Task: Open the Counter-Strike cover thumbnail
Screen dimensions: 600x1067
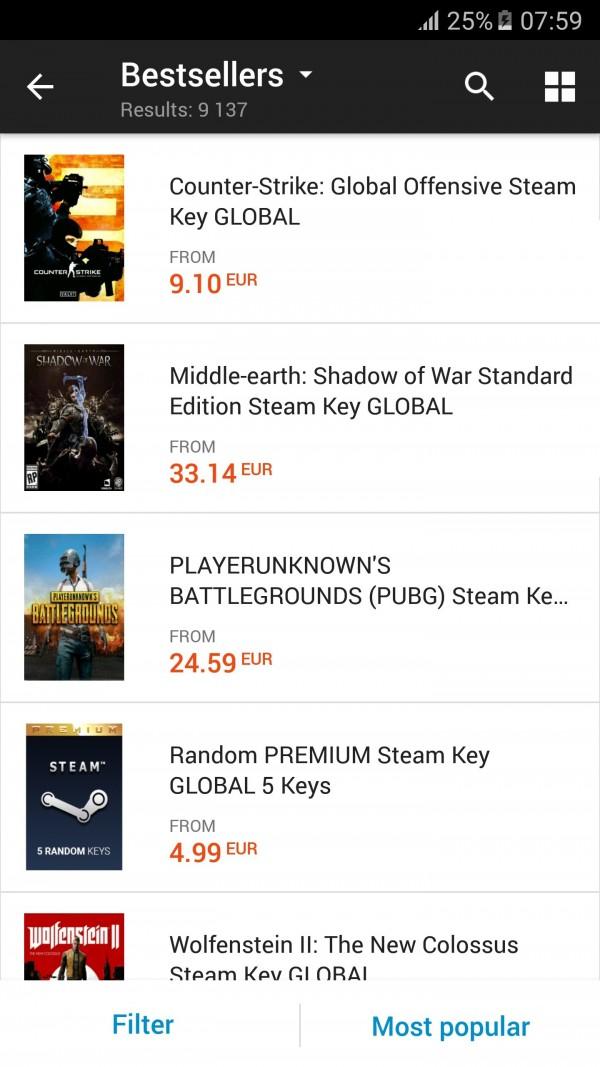Action: [x=74, y=228]
